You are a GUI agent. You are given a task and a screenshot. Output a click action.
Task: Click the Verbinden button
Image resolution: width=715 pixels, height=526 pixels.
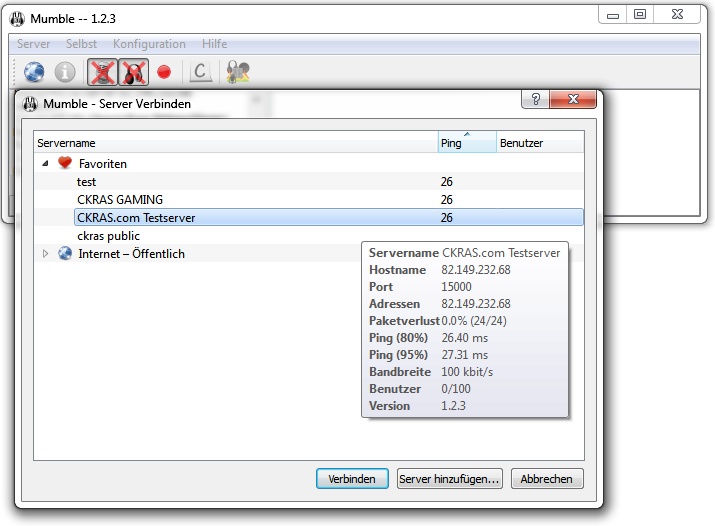(x=352, y=479)
